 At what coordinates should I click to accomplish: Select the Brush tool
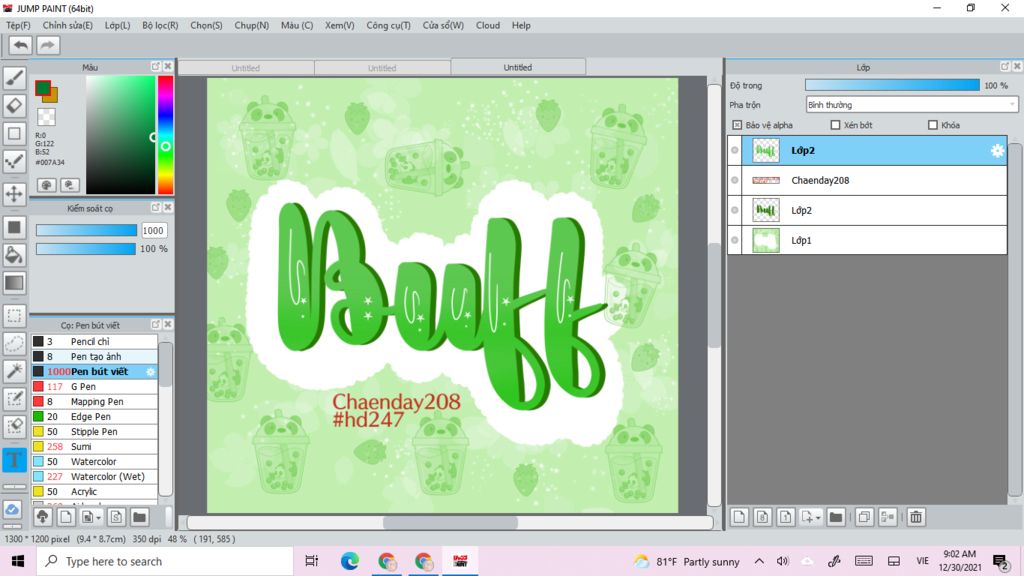pos(14,78)
